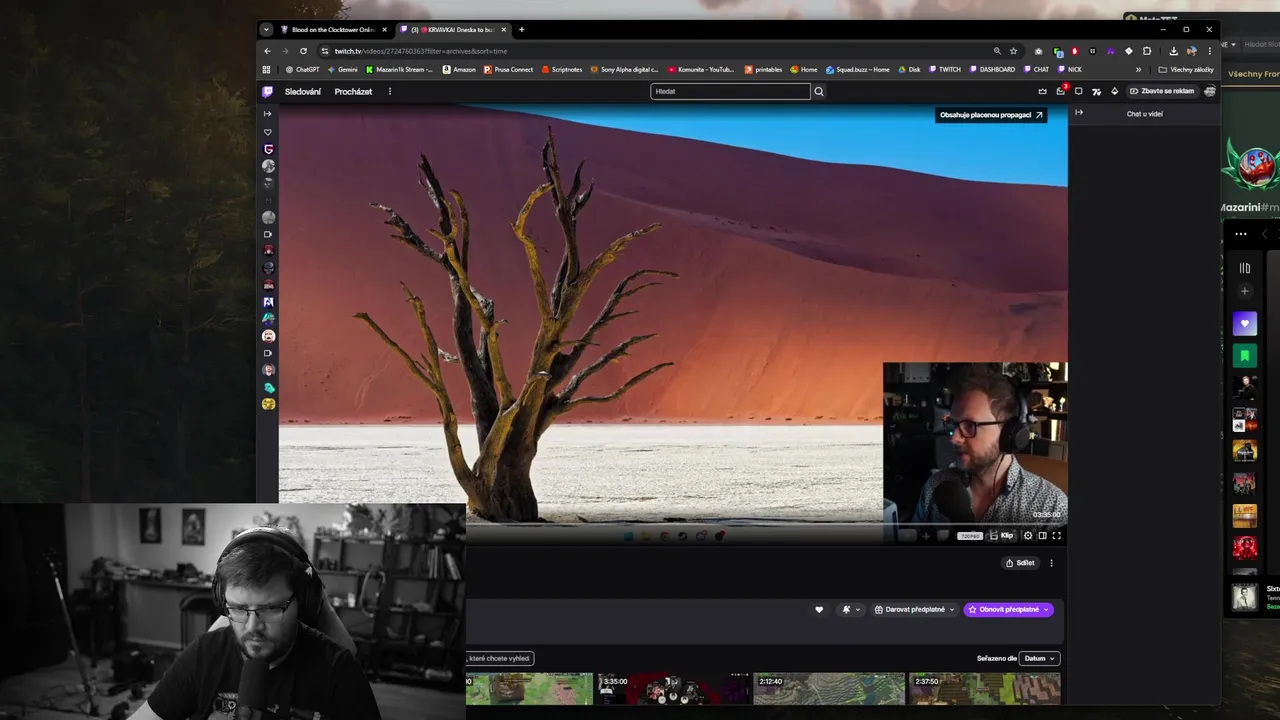Click the search magnifier button
Image resolution: width=1280 pixels, height=720 pixels.
(x=818, y=91)
